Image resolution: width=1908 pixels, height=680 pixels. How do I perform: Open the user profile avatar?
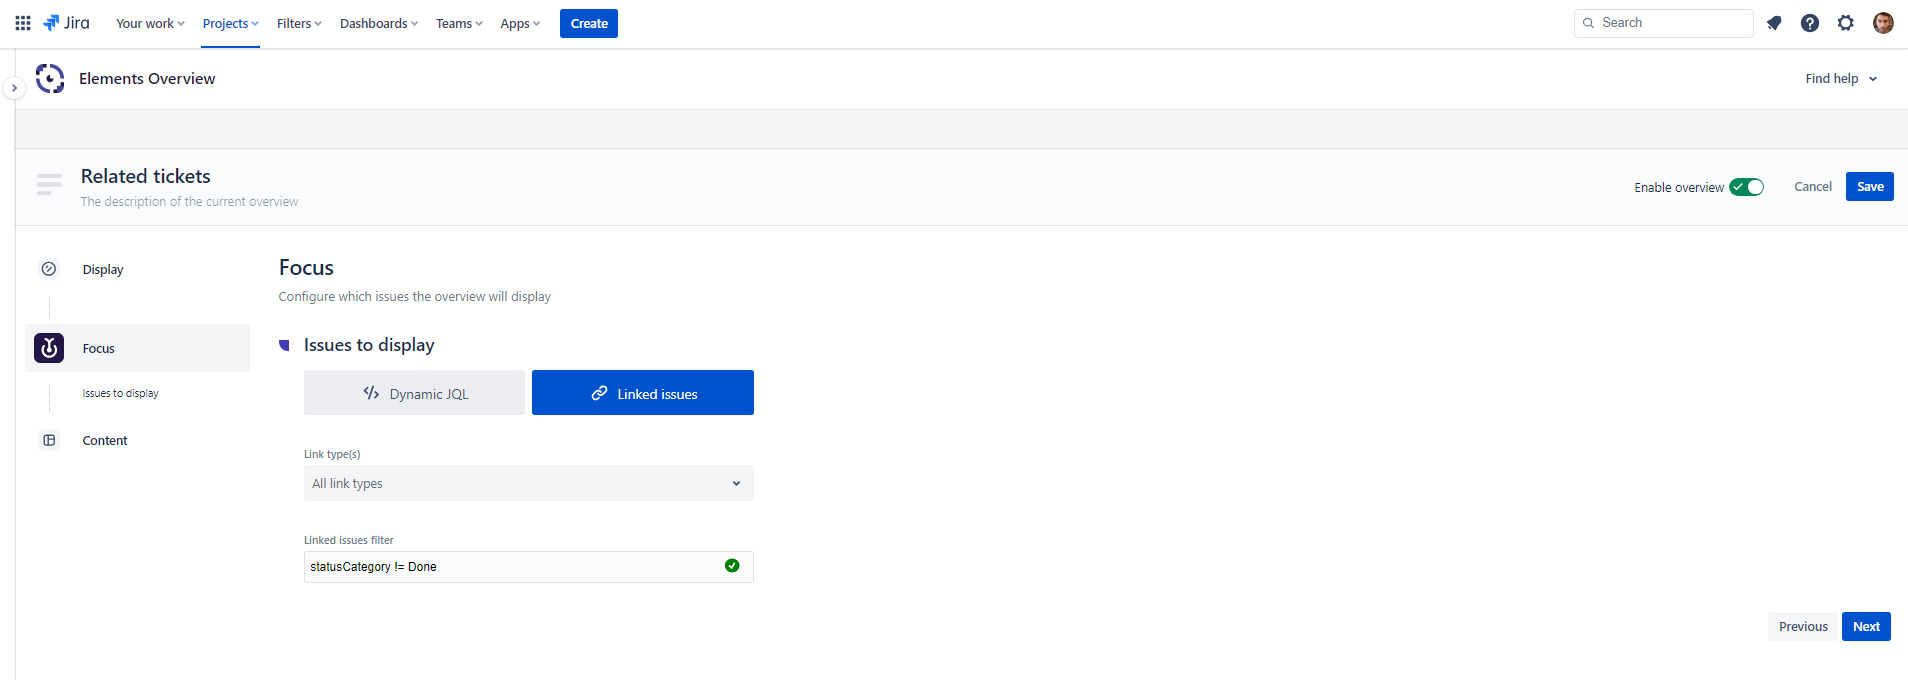pos(1883,23)
